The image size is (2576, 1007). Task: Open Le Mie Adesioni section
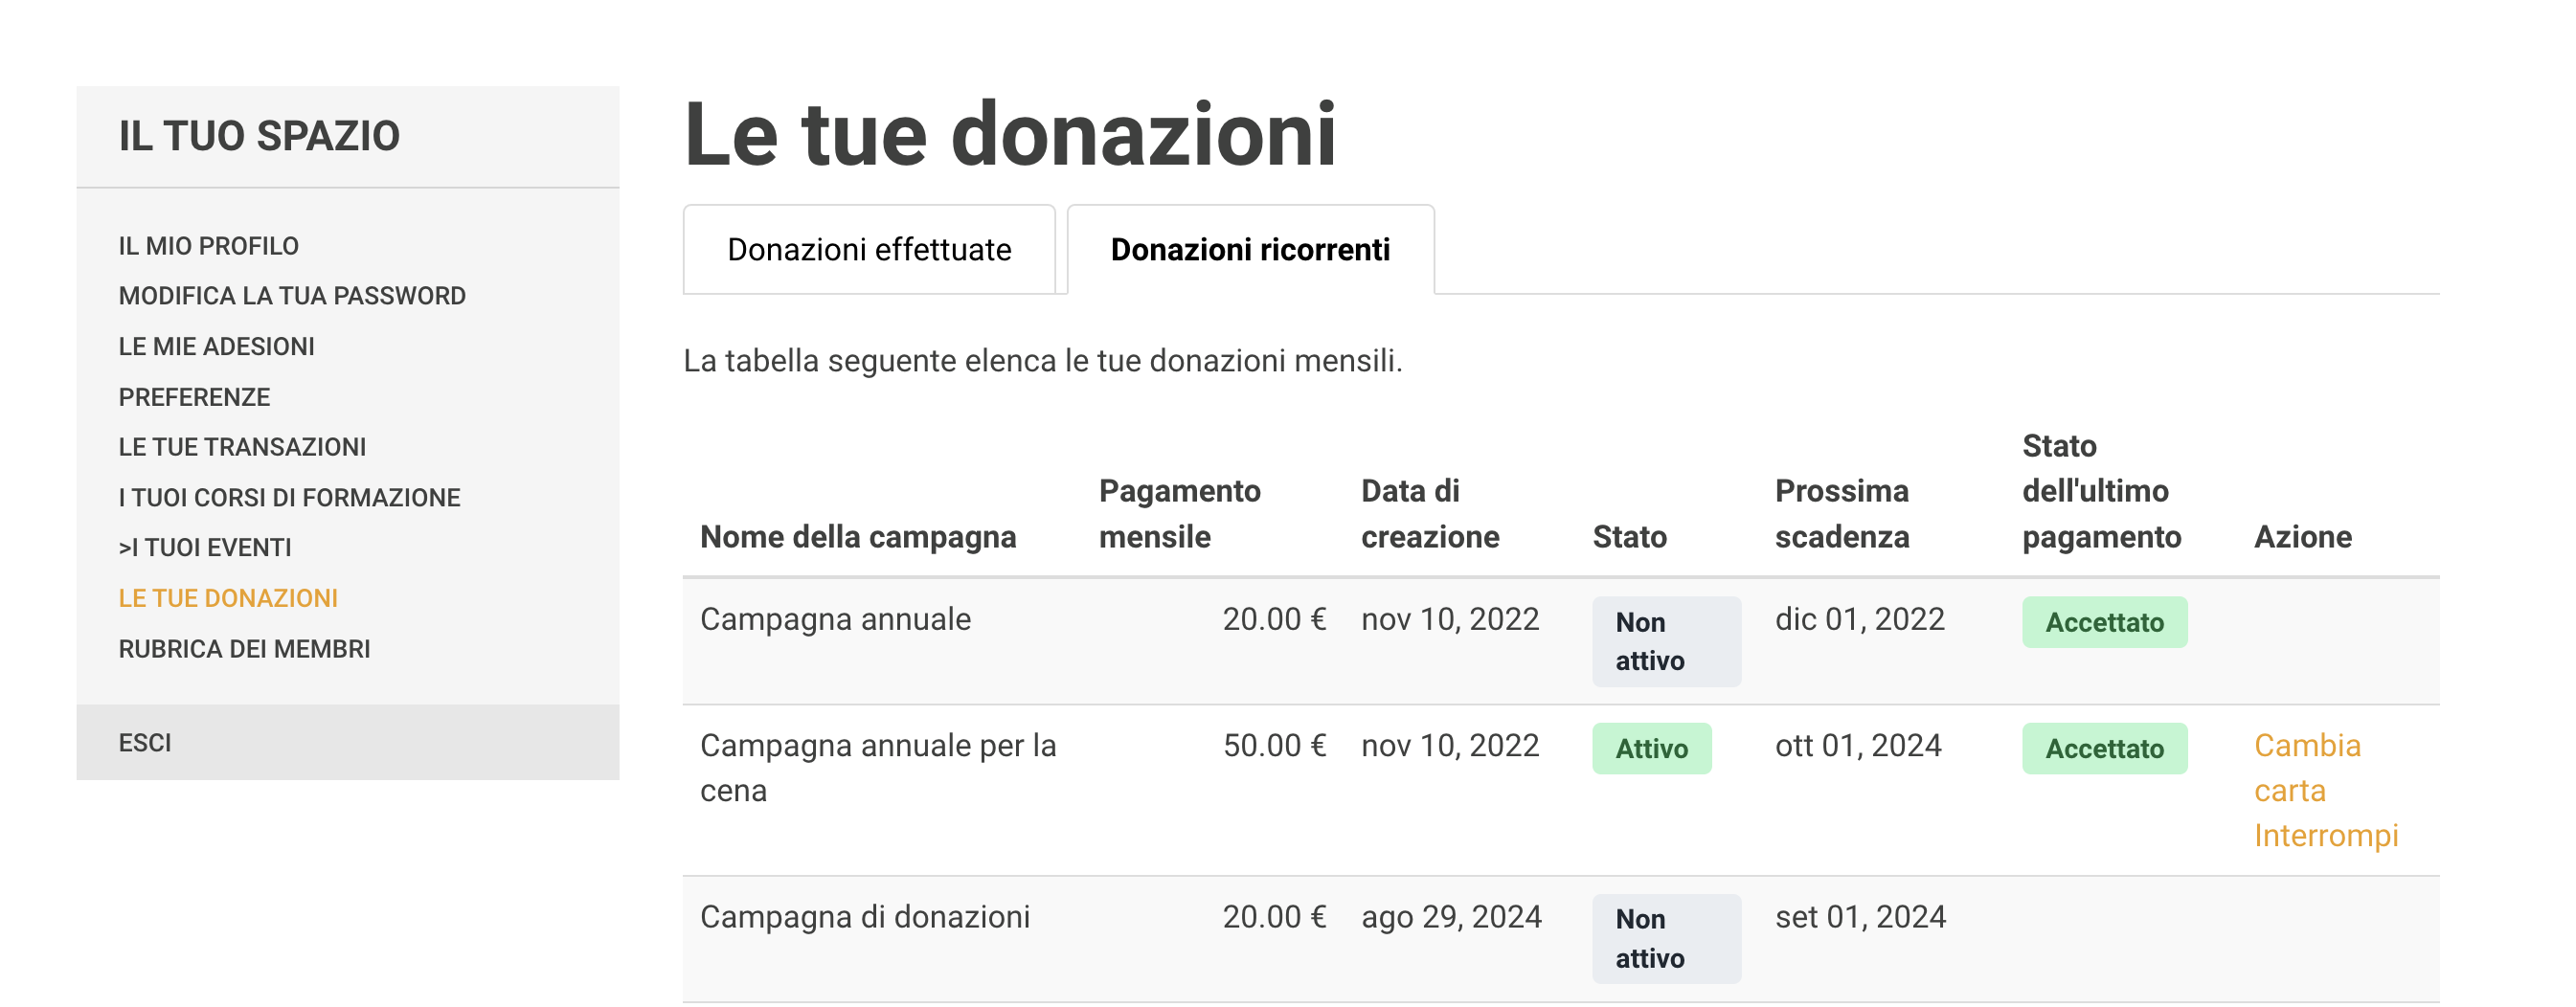(216, 346)
